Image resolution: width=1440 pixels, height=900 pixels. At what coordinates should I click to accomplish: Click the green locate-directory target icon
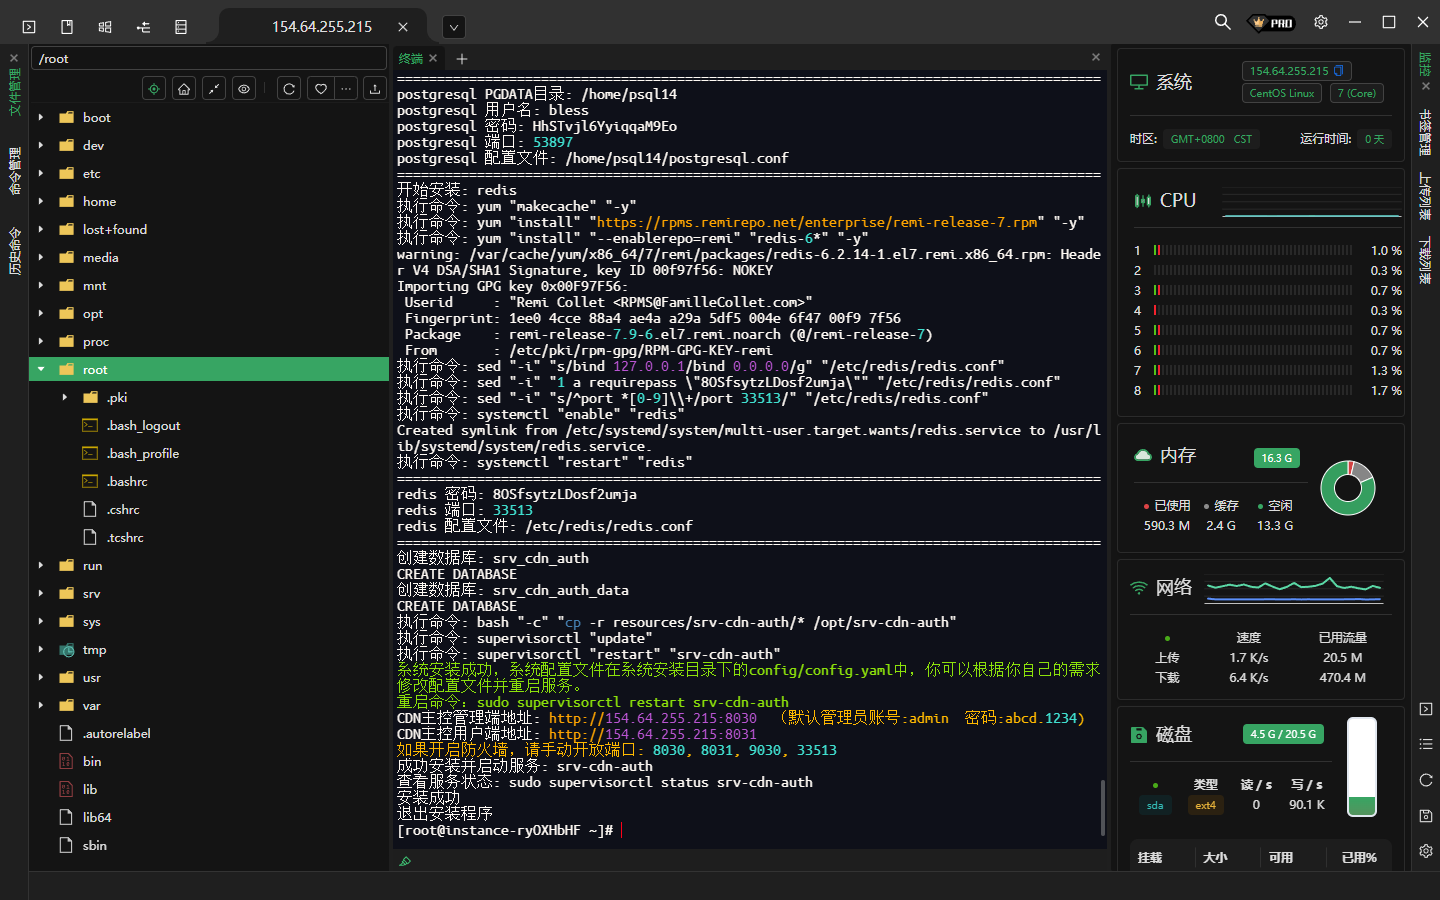point(154,89)
